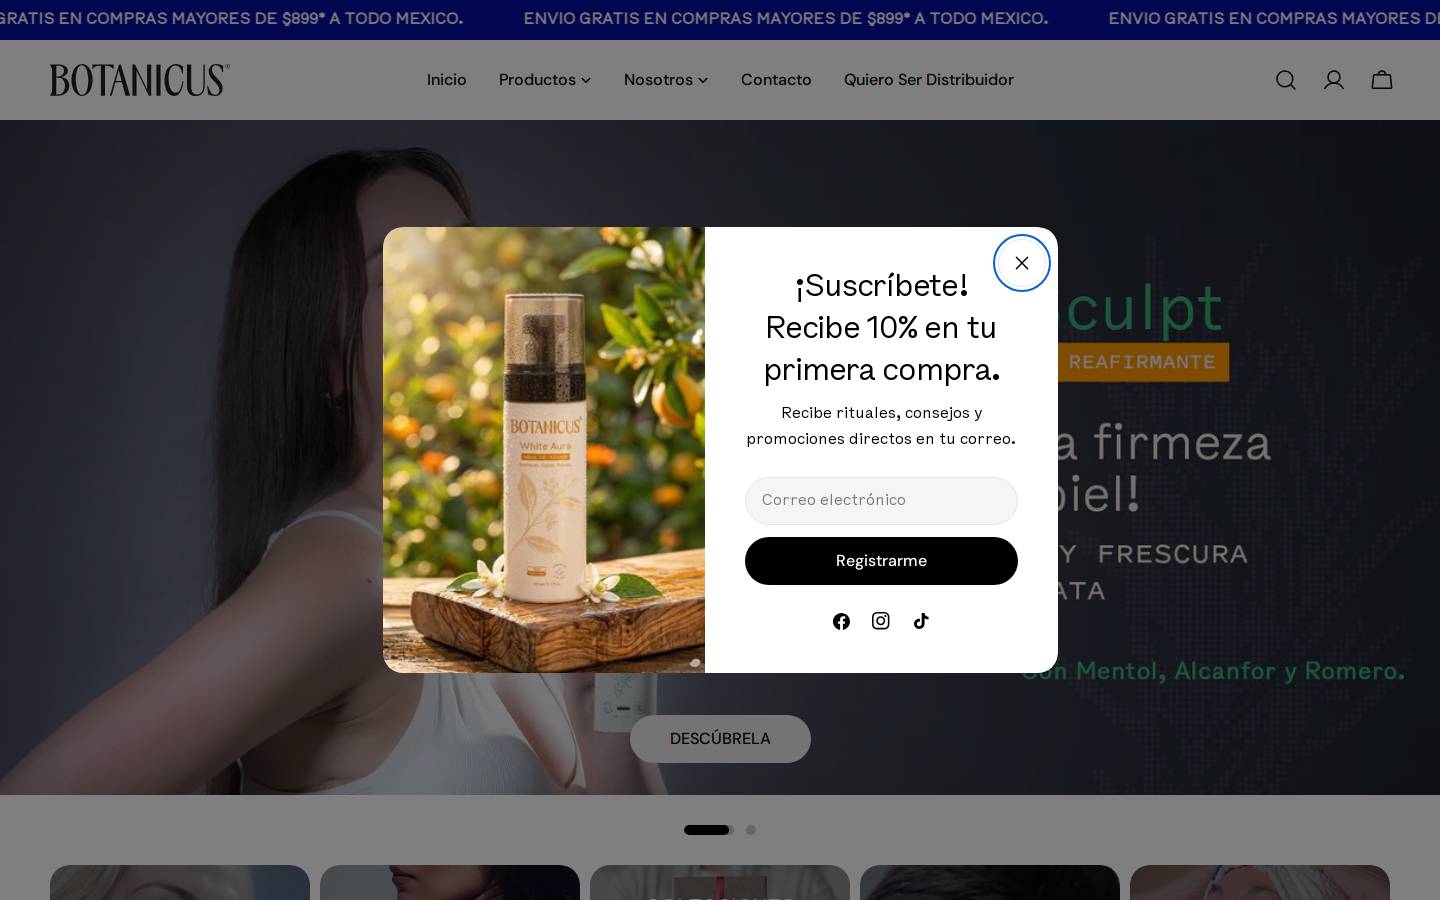Click the Botanicus logo
The image size is (1440, 900).
coord(140,80)
